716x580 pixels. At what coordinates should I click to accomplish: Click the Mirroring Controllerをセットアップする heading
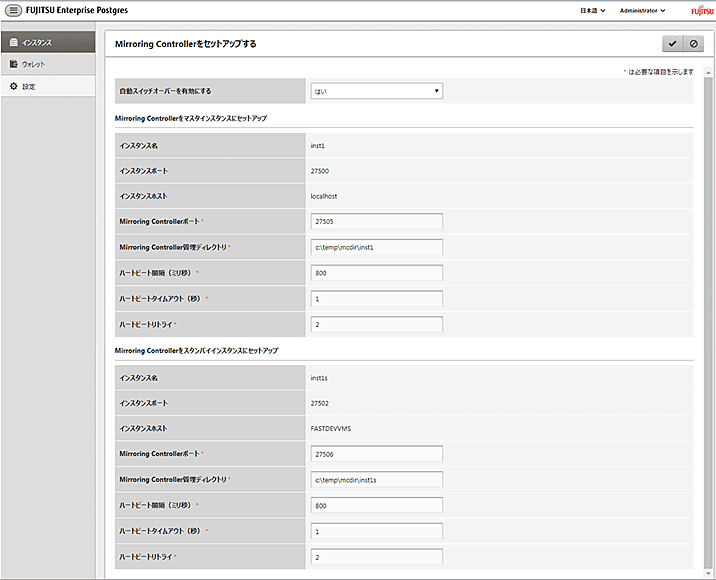point(185,44)
